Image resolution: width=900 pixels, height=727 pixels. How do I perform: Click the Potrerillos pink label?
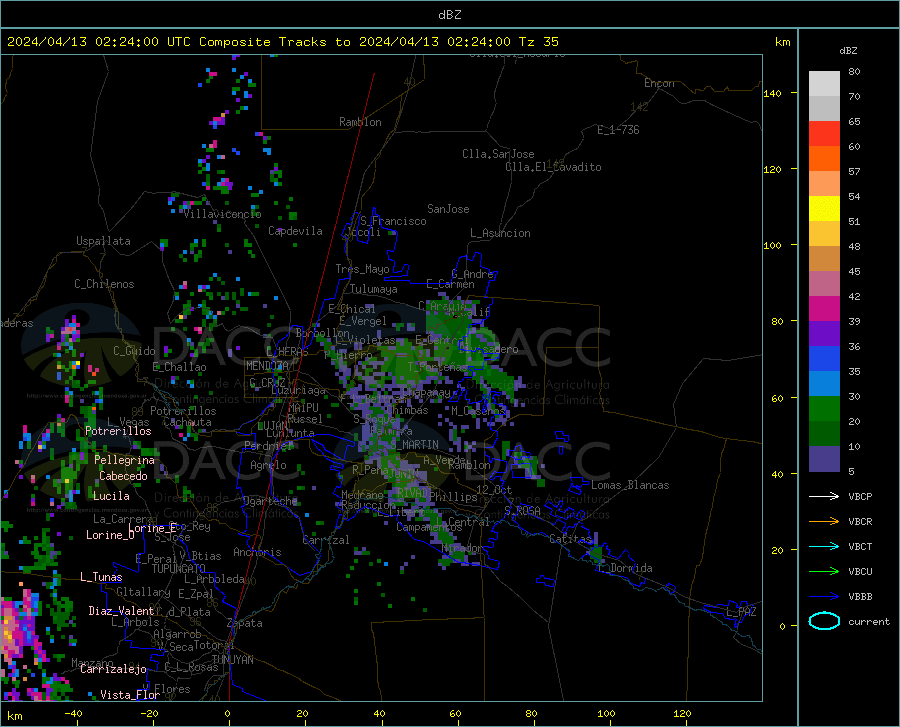[x=118, y=431]
